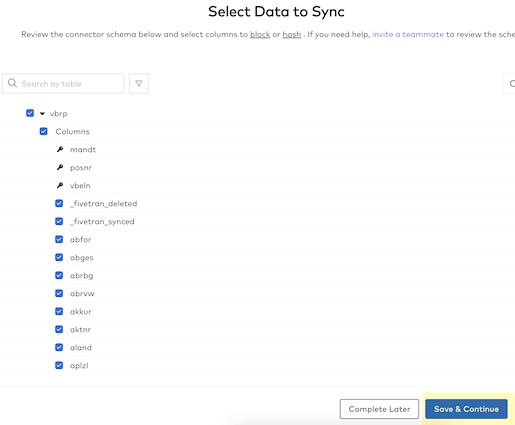Deselect the abfor column checkbox

coord(59,239)
